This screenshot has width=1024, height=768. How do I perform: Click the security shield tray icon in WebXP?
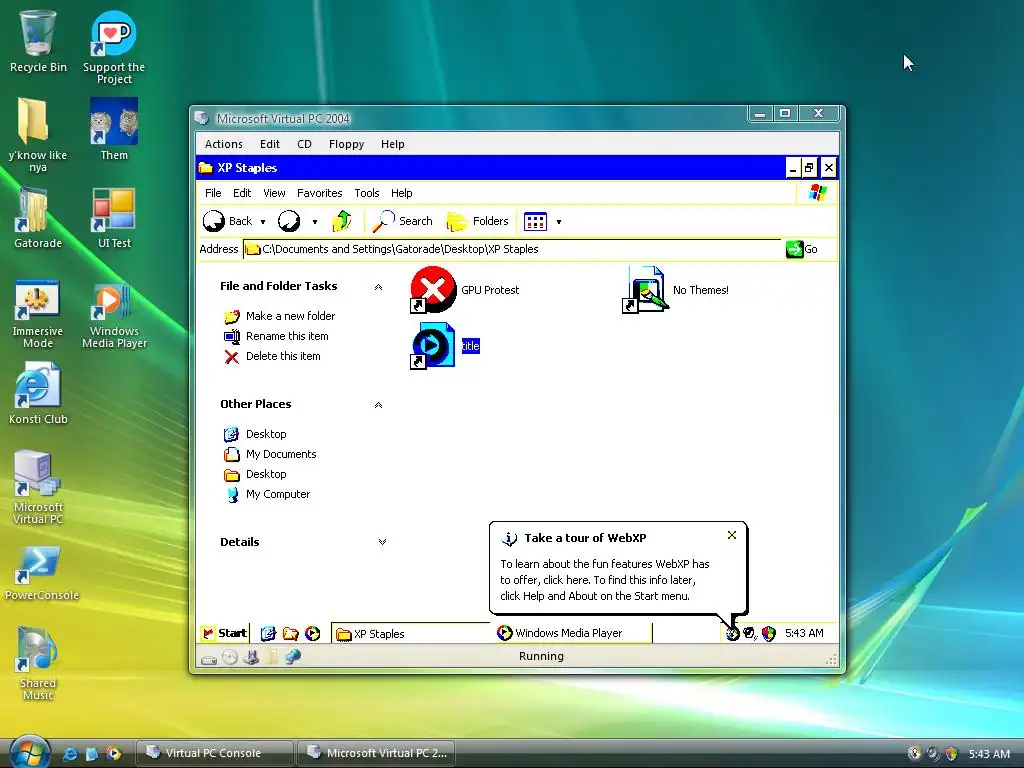tap(769, 633)
